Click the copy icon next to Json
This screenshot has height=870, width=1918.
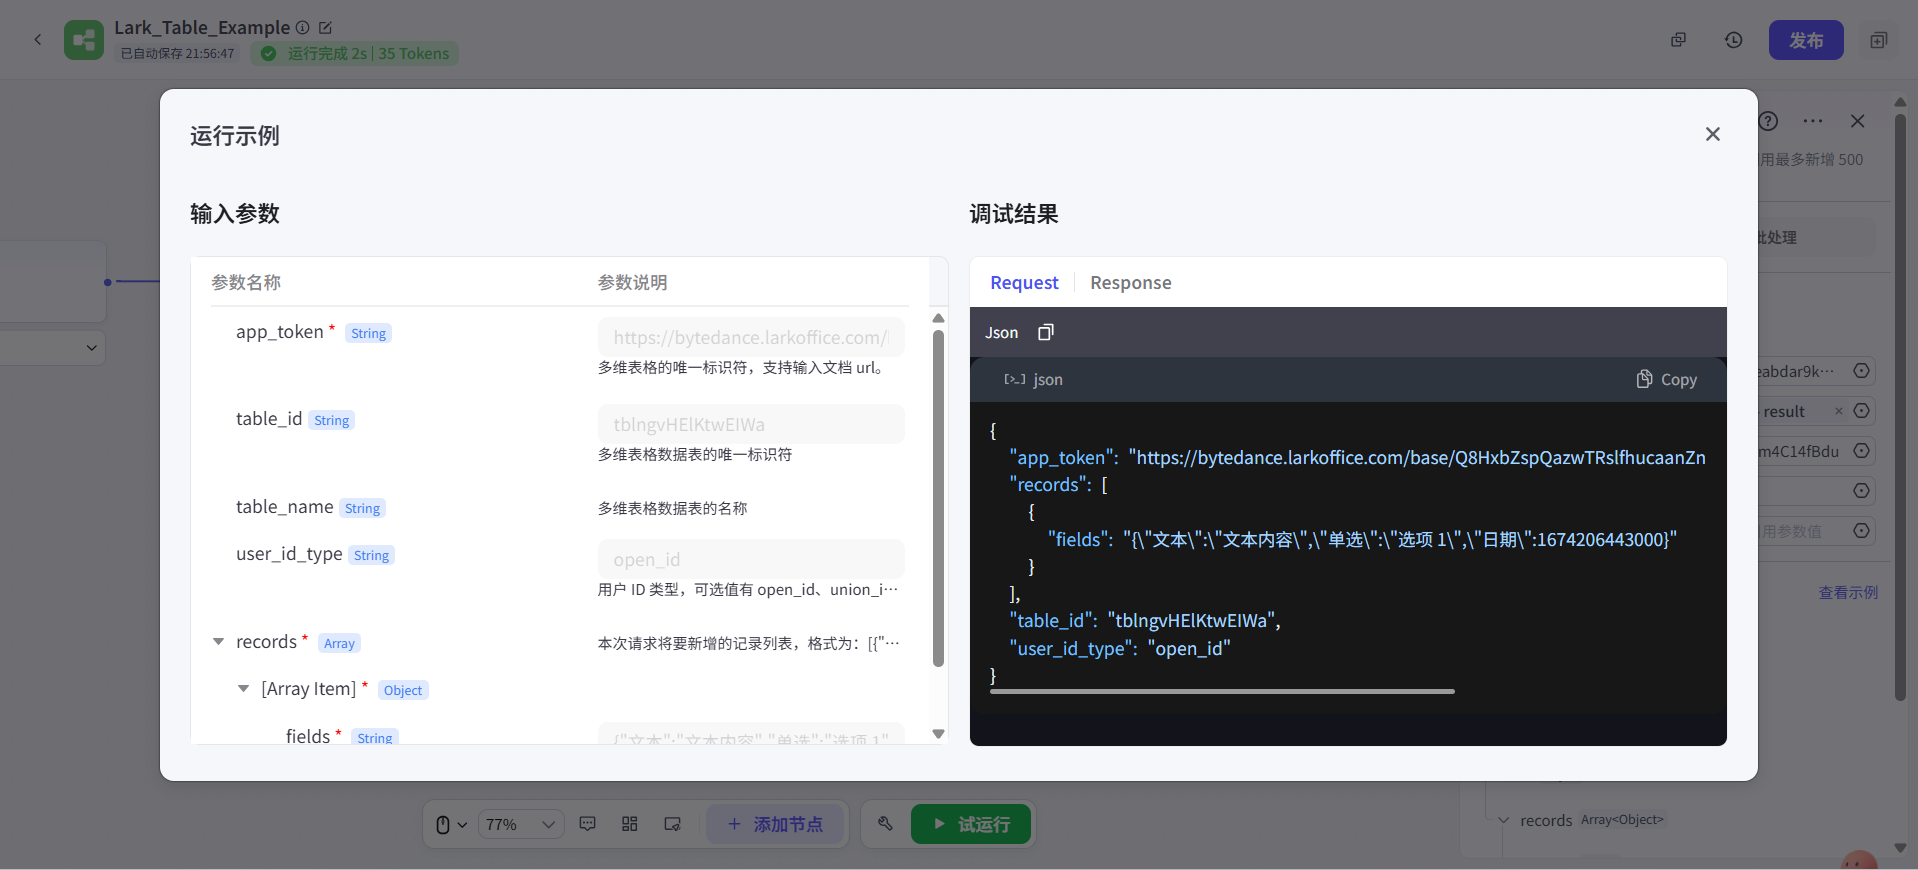[x=1045, y=332]
